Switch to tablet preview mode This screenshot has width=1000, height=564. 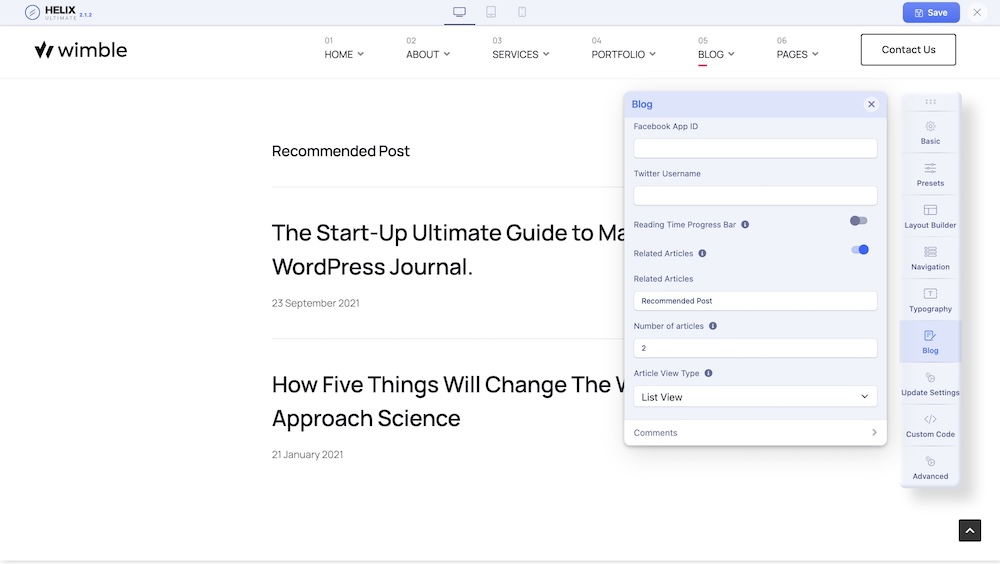pyautogui.click(x=491, y=12)
